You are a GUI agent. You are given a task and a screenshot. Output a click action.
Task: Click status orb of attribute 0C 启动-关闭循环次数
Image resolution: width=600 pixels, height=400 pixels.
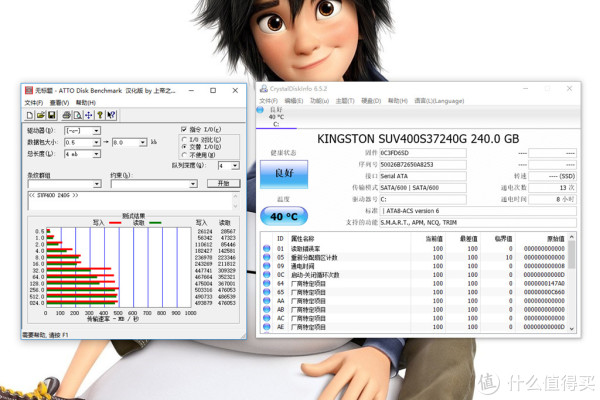(x=267, y=275)
